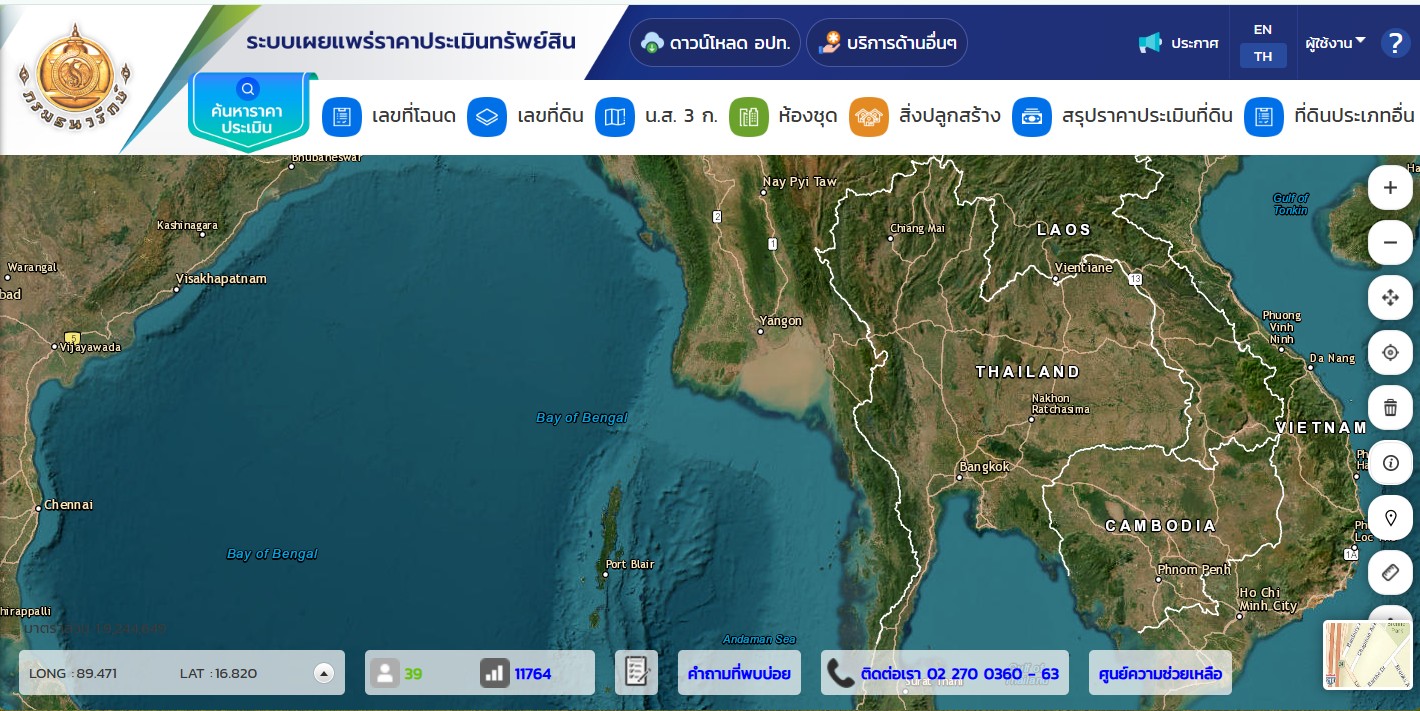This screenshot has width=1420, height=711.
Task: Select the ห้องชุด condominium tab
Action: 783,117
